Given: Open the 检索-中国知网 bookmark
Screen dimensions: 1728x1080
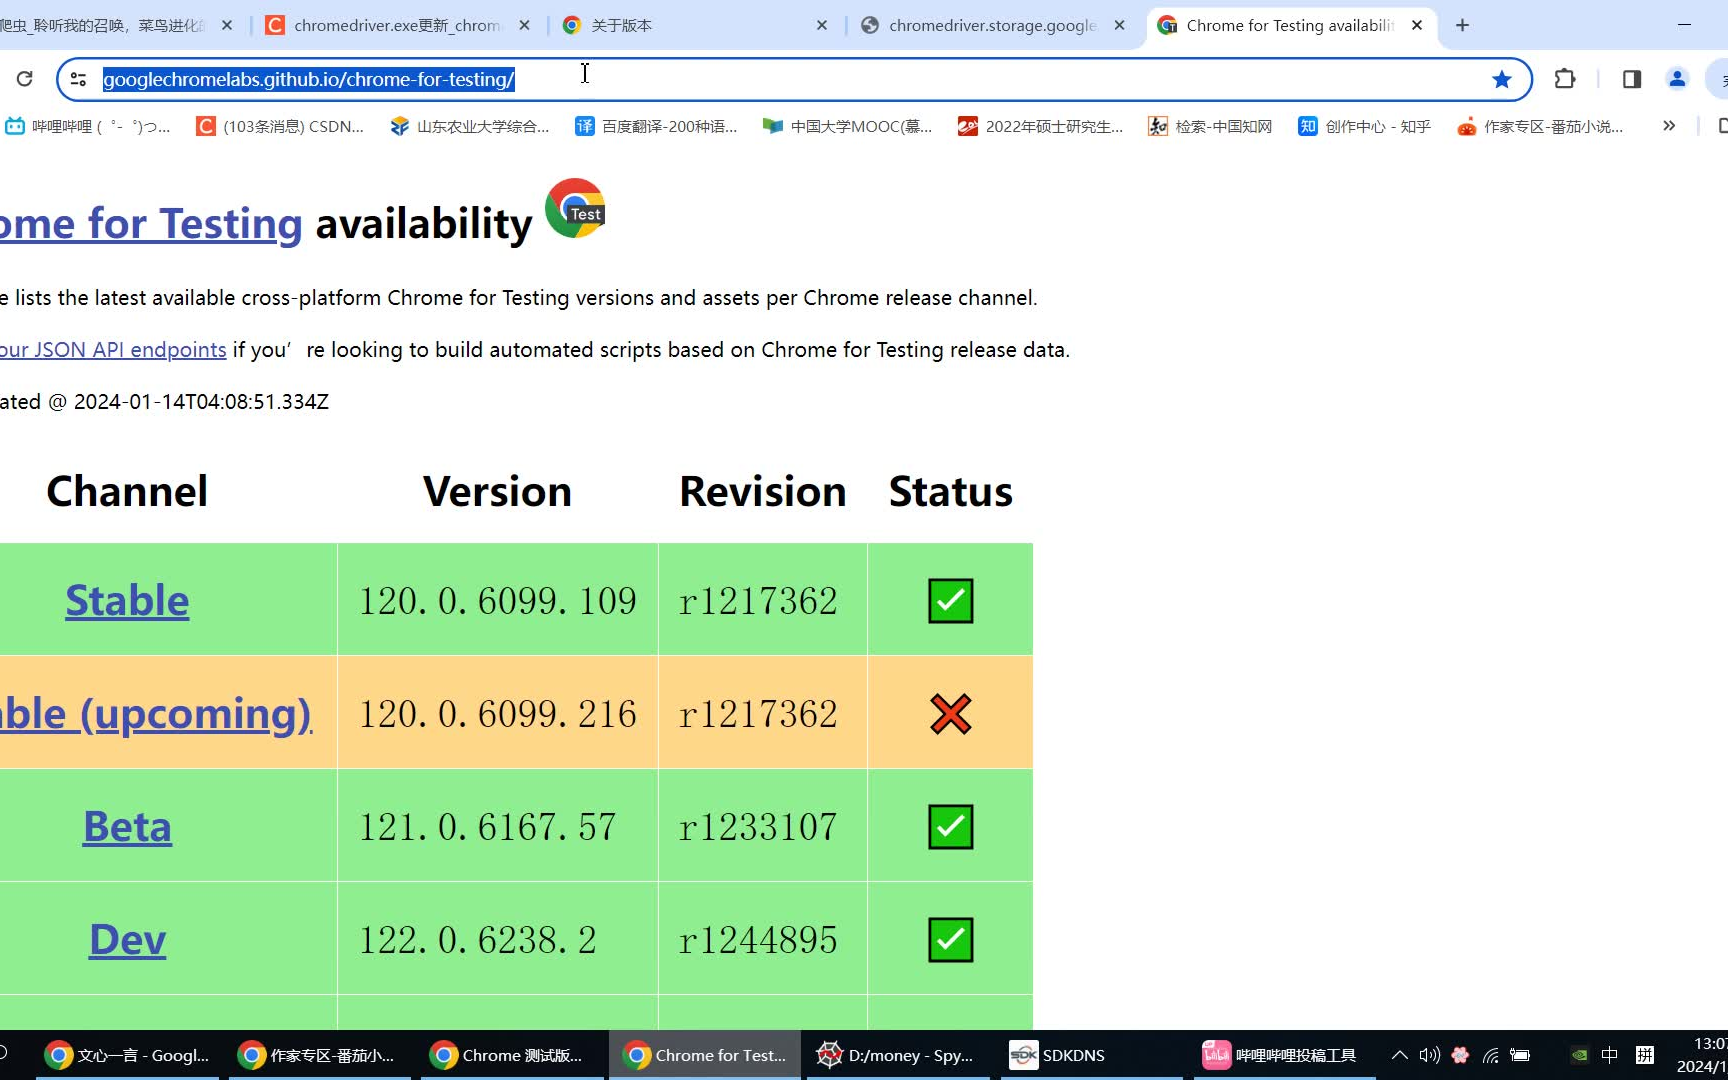Looking at the screenshot, I should (1210, 126).
